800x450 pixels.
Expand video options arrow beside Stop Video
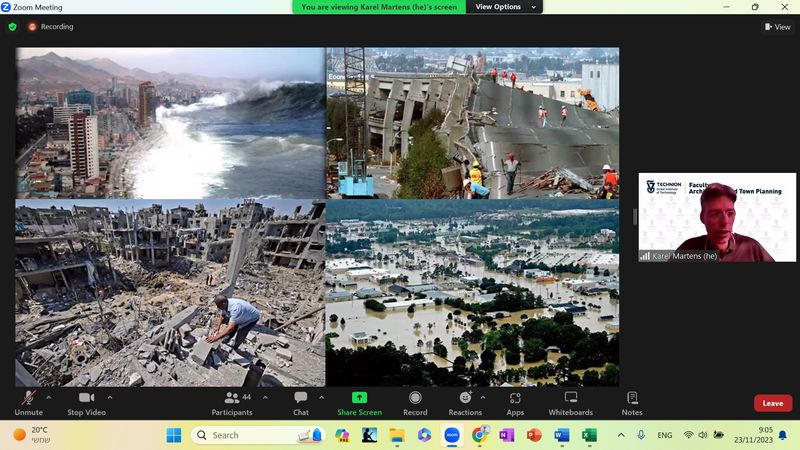[x=110, y=397]
